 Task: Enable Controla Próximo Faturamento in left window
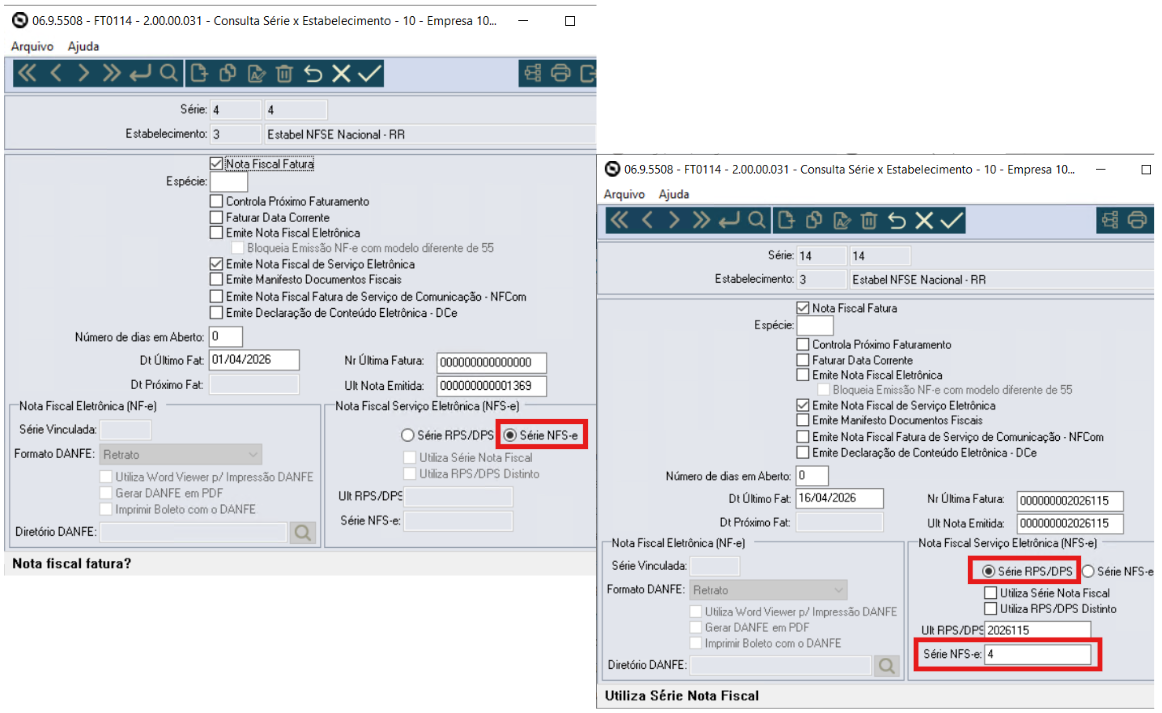[216, 201]
